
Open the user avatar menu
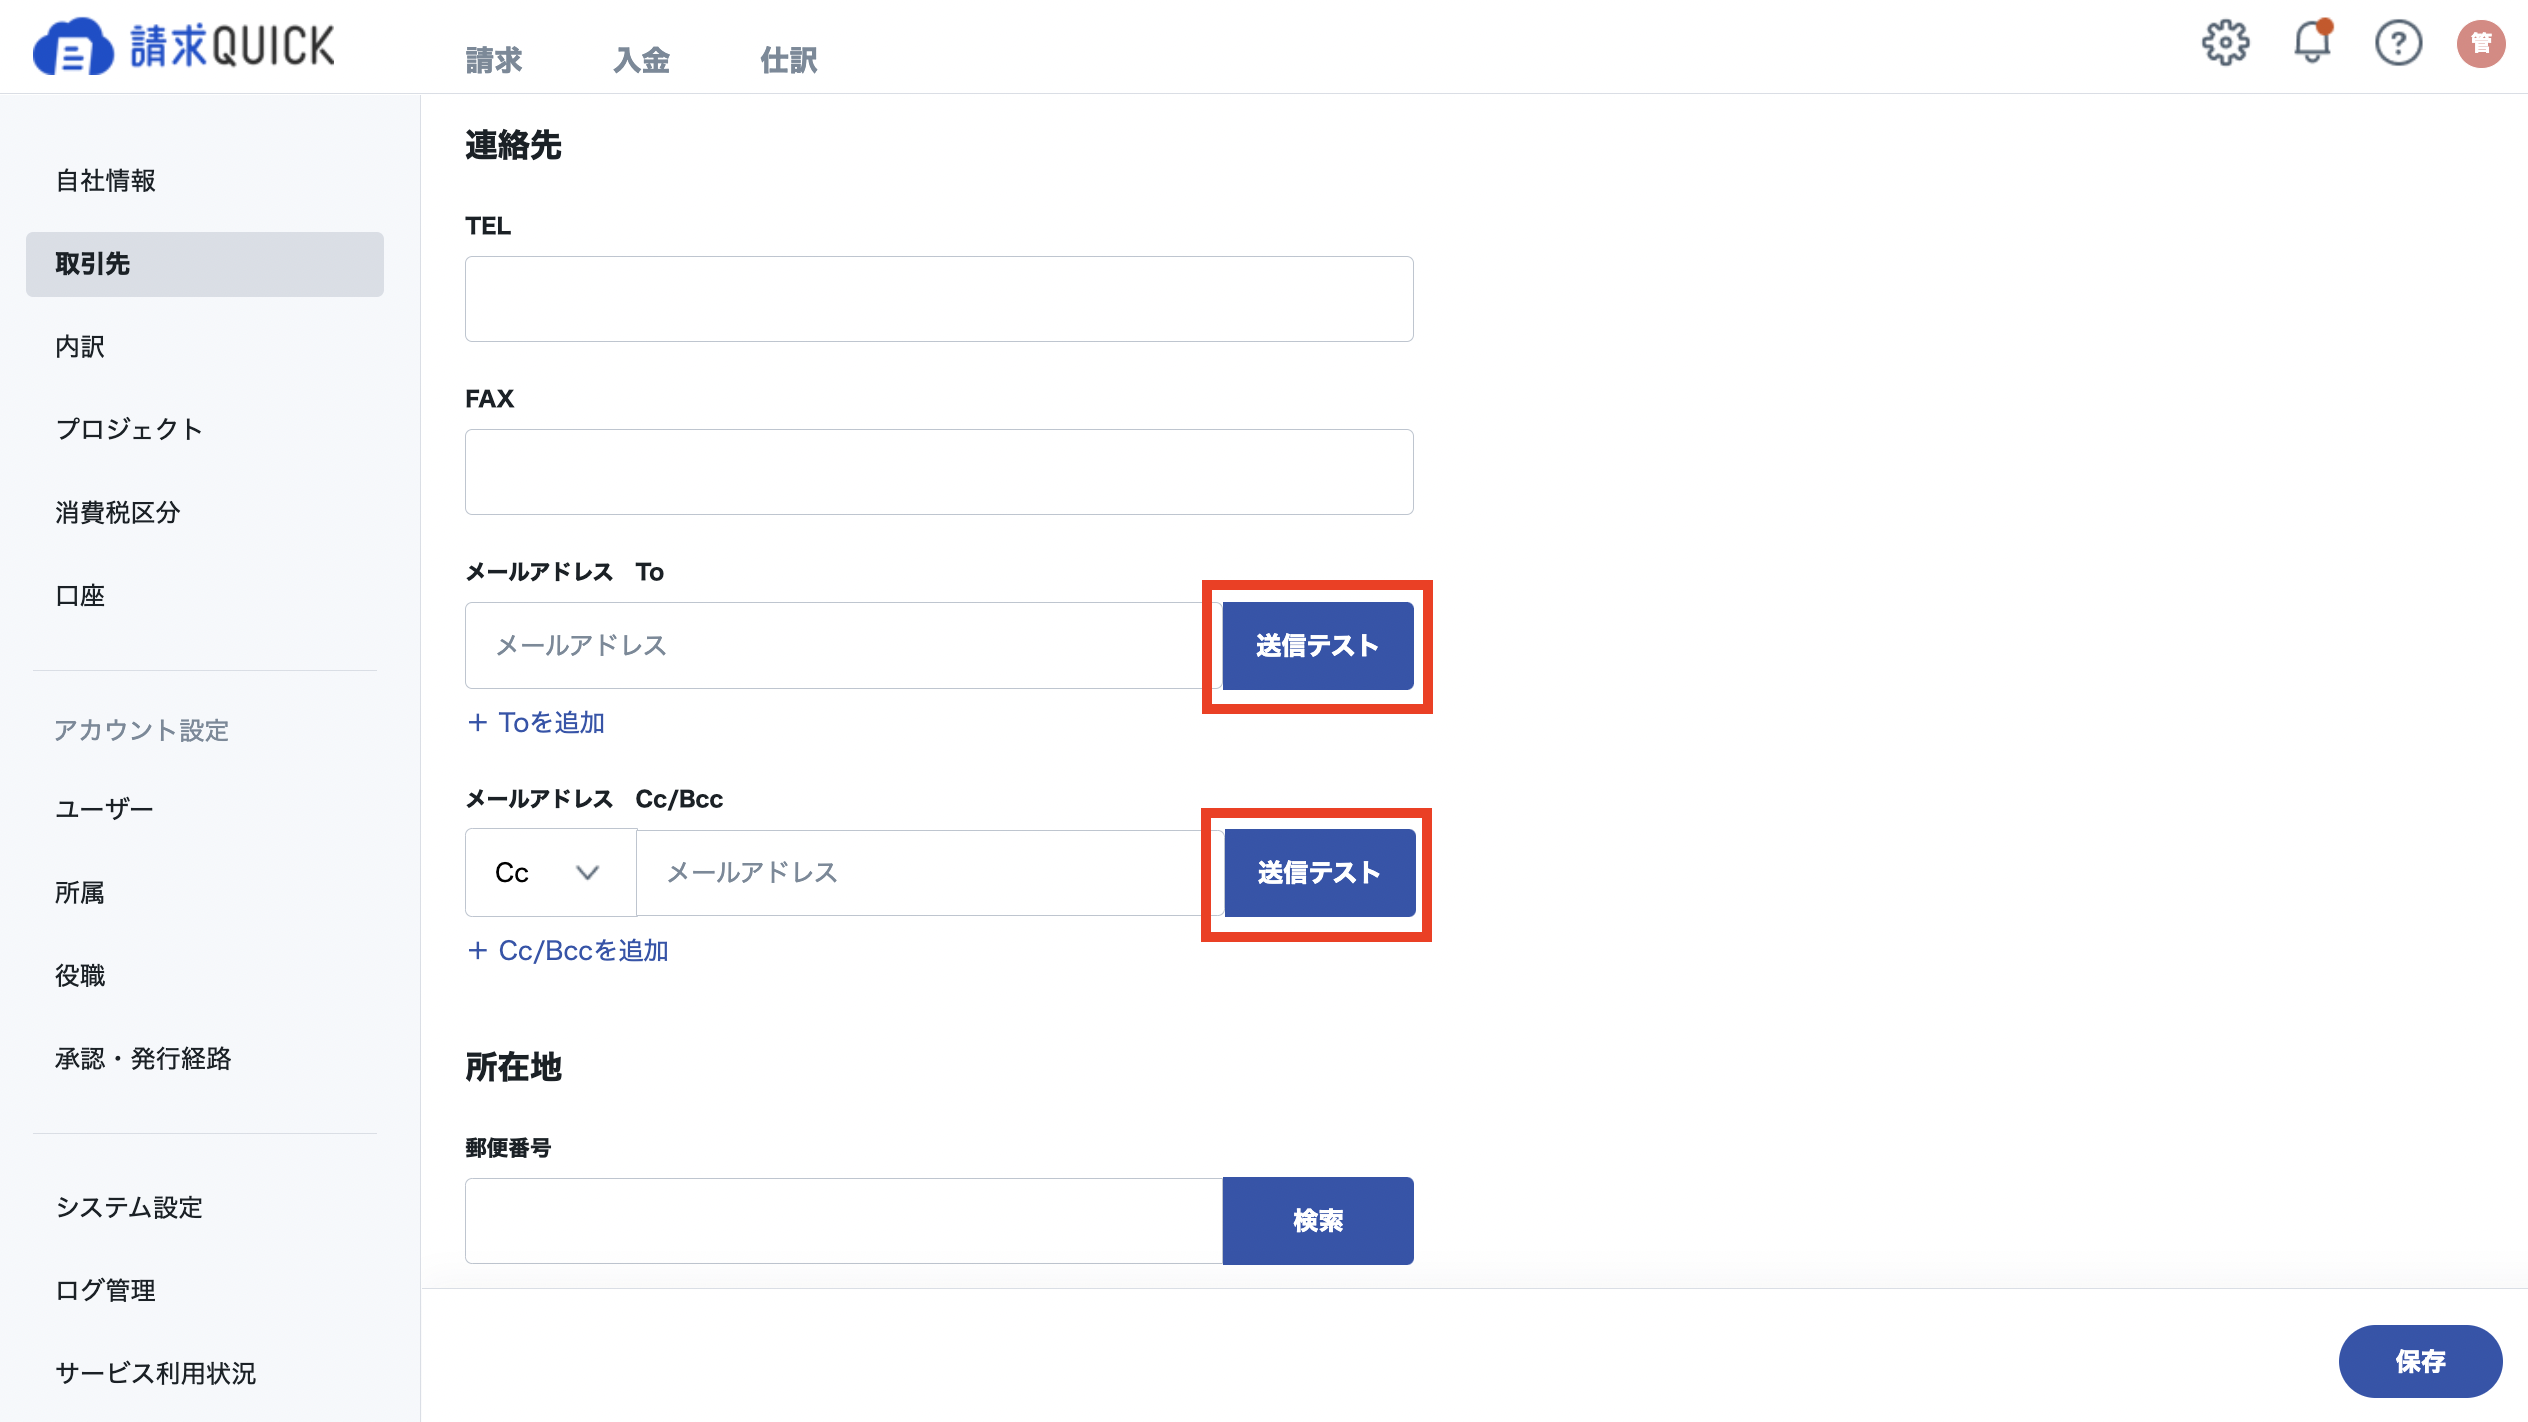(x=2481, y=43)
